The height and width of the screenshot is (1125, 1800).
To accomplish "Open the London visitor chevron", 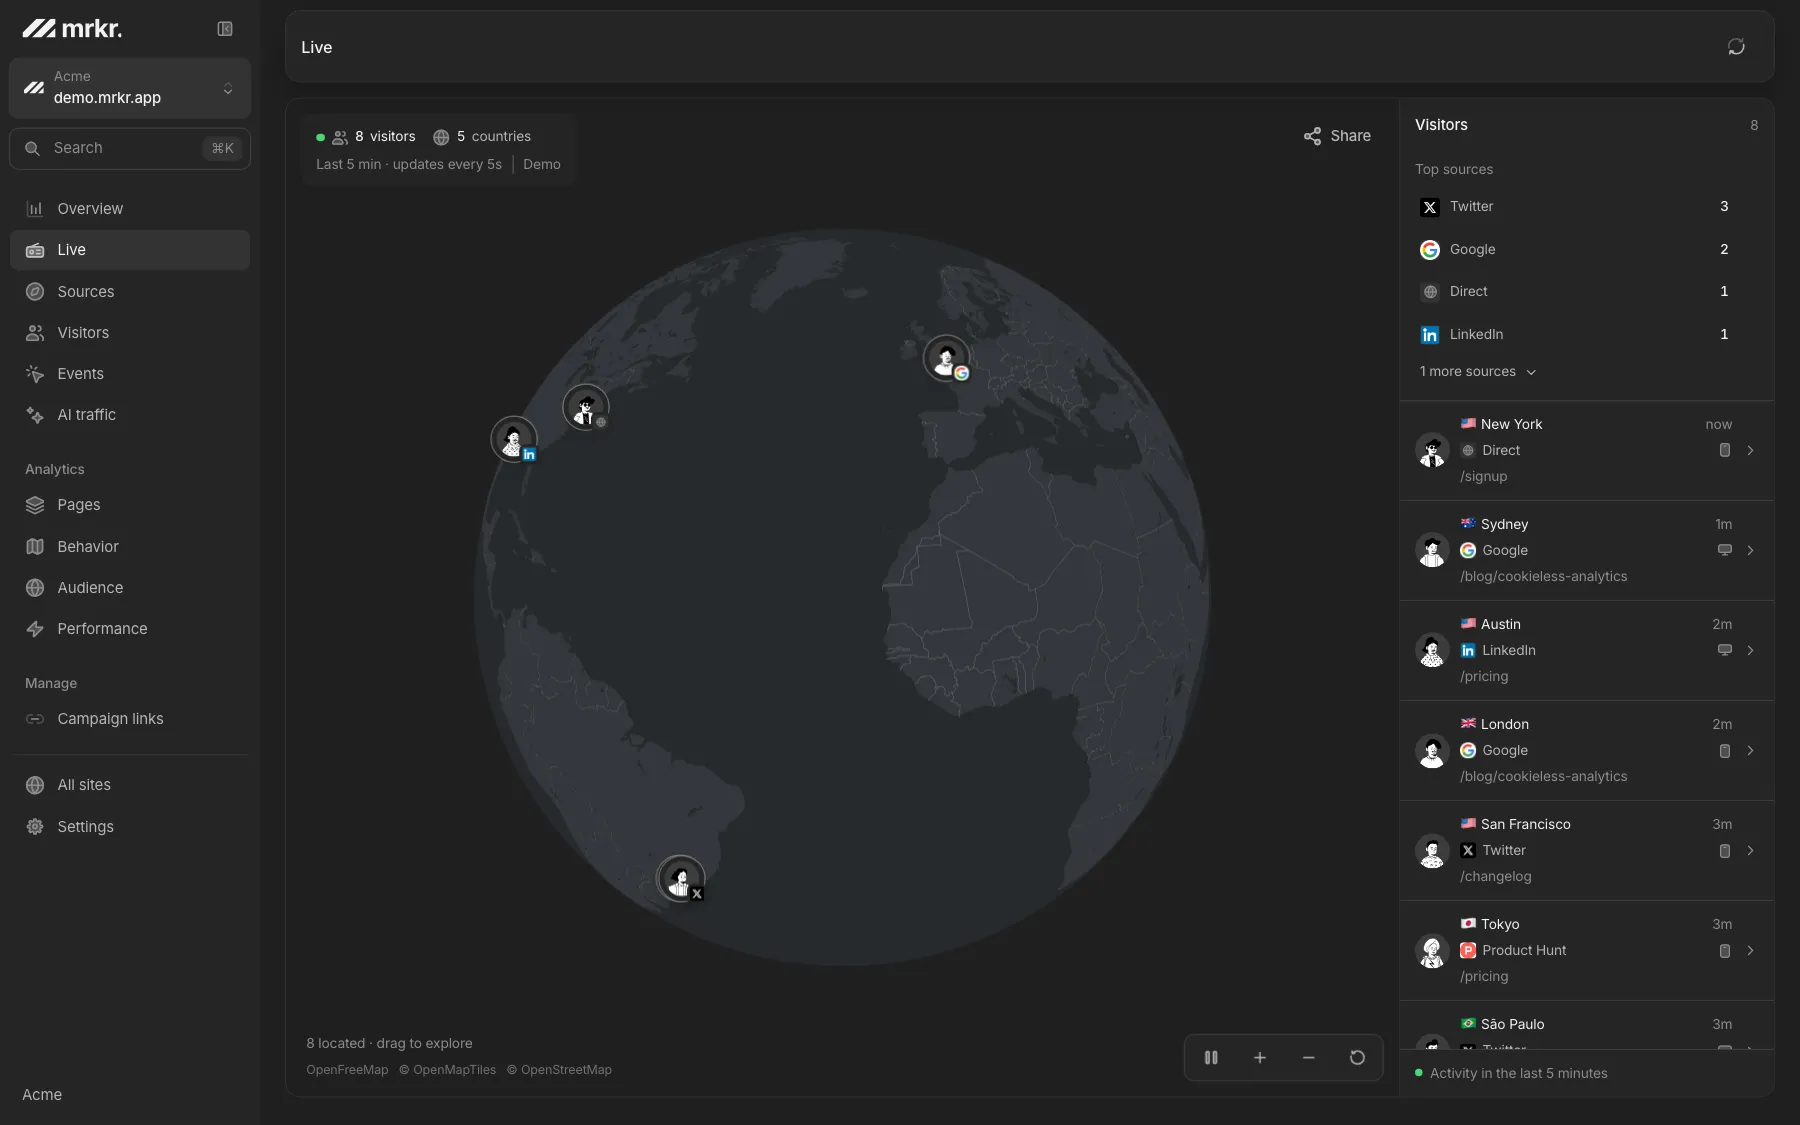I will 1750,751.
